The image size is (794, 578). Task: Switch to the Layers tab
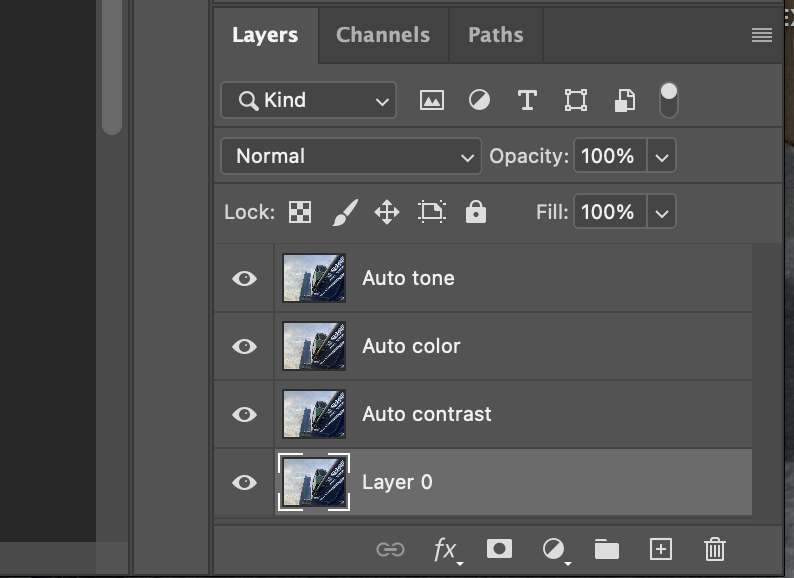tap(265, 35)
